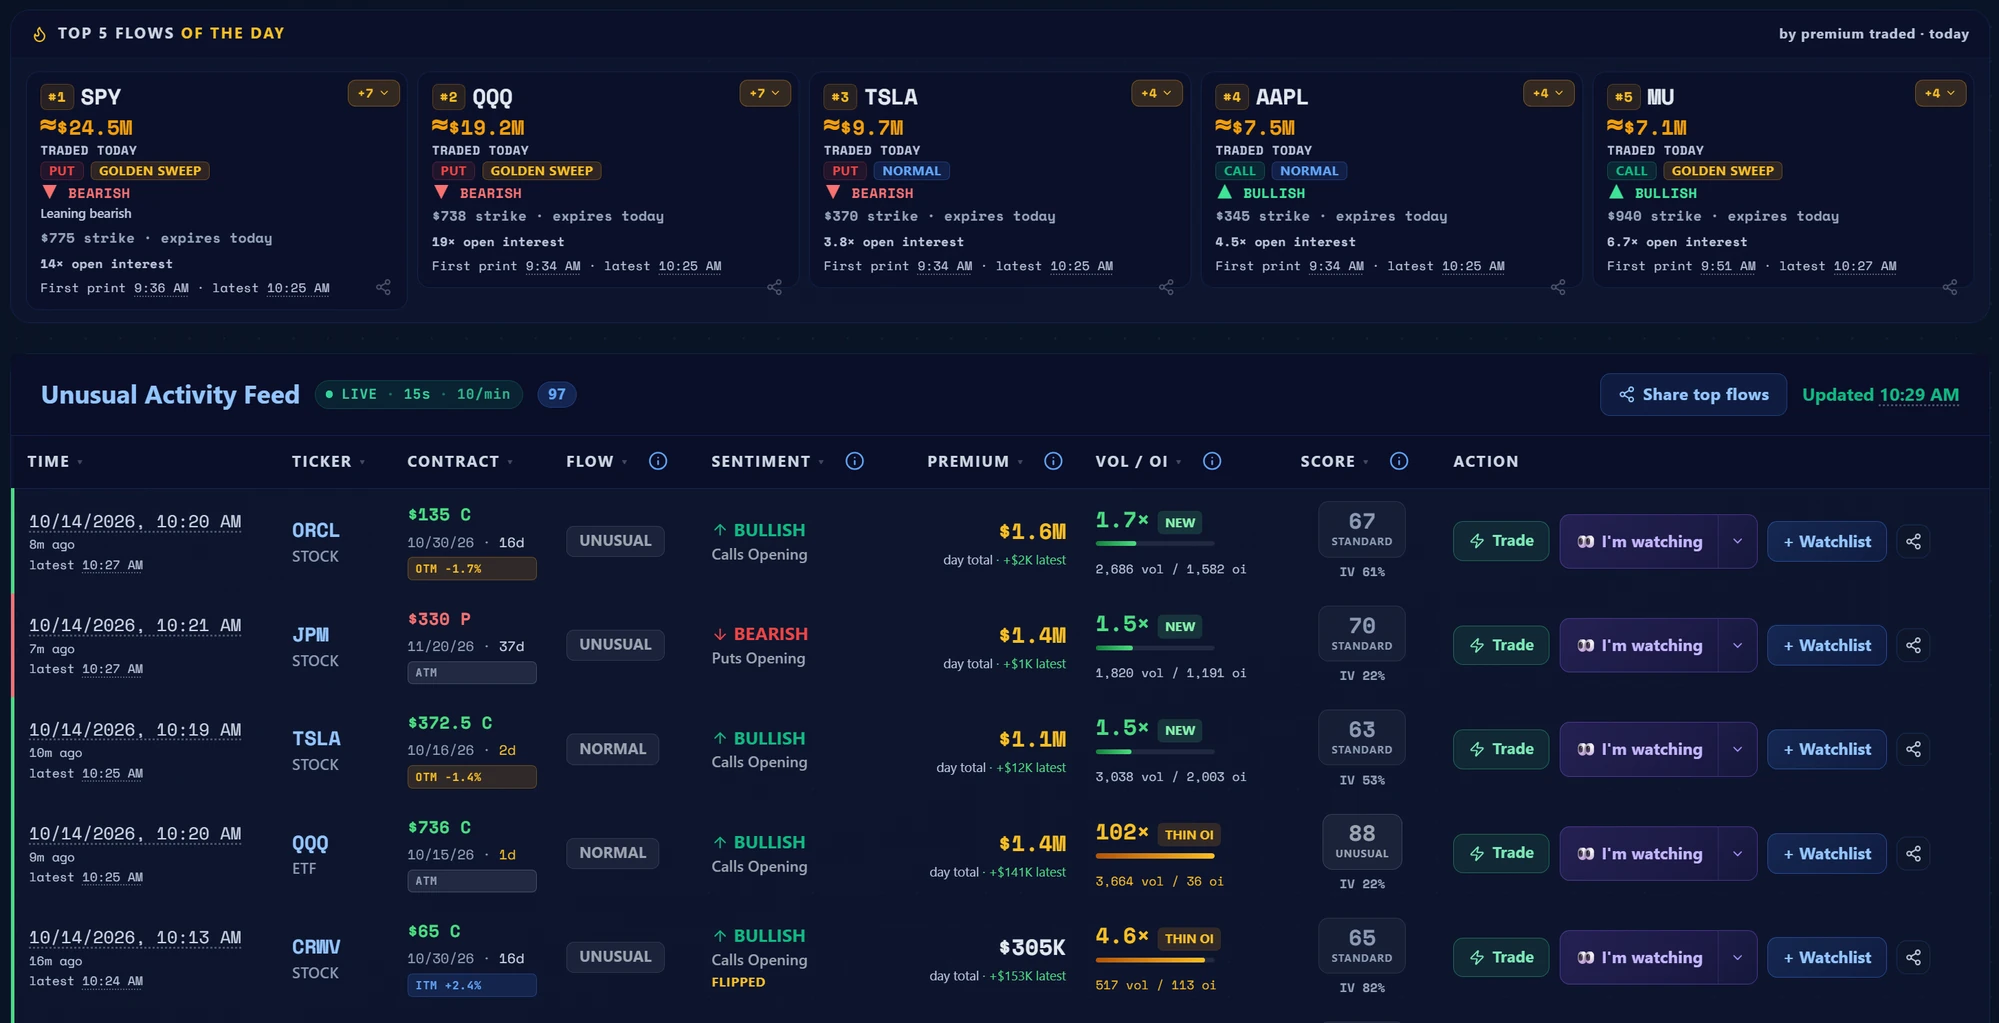
Task: Open watching options arrow in ORCL row
Action: (1738, 541)
